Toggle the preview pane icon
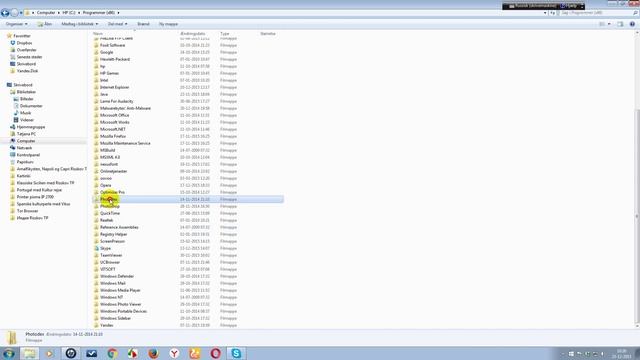 tap(620, 24)
